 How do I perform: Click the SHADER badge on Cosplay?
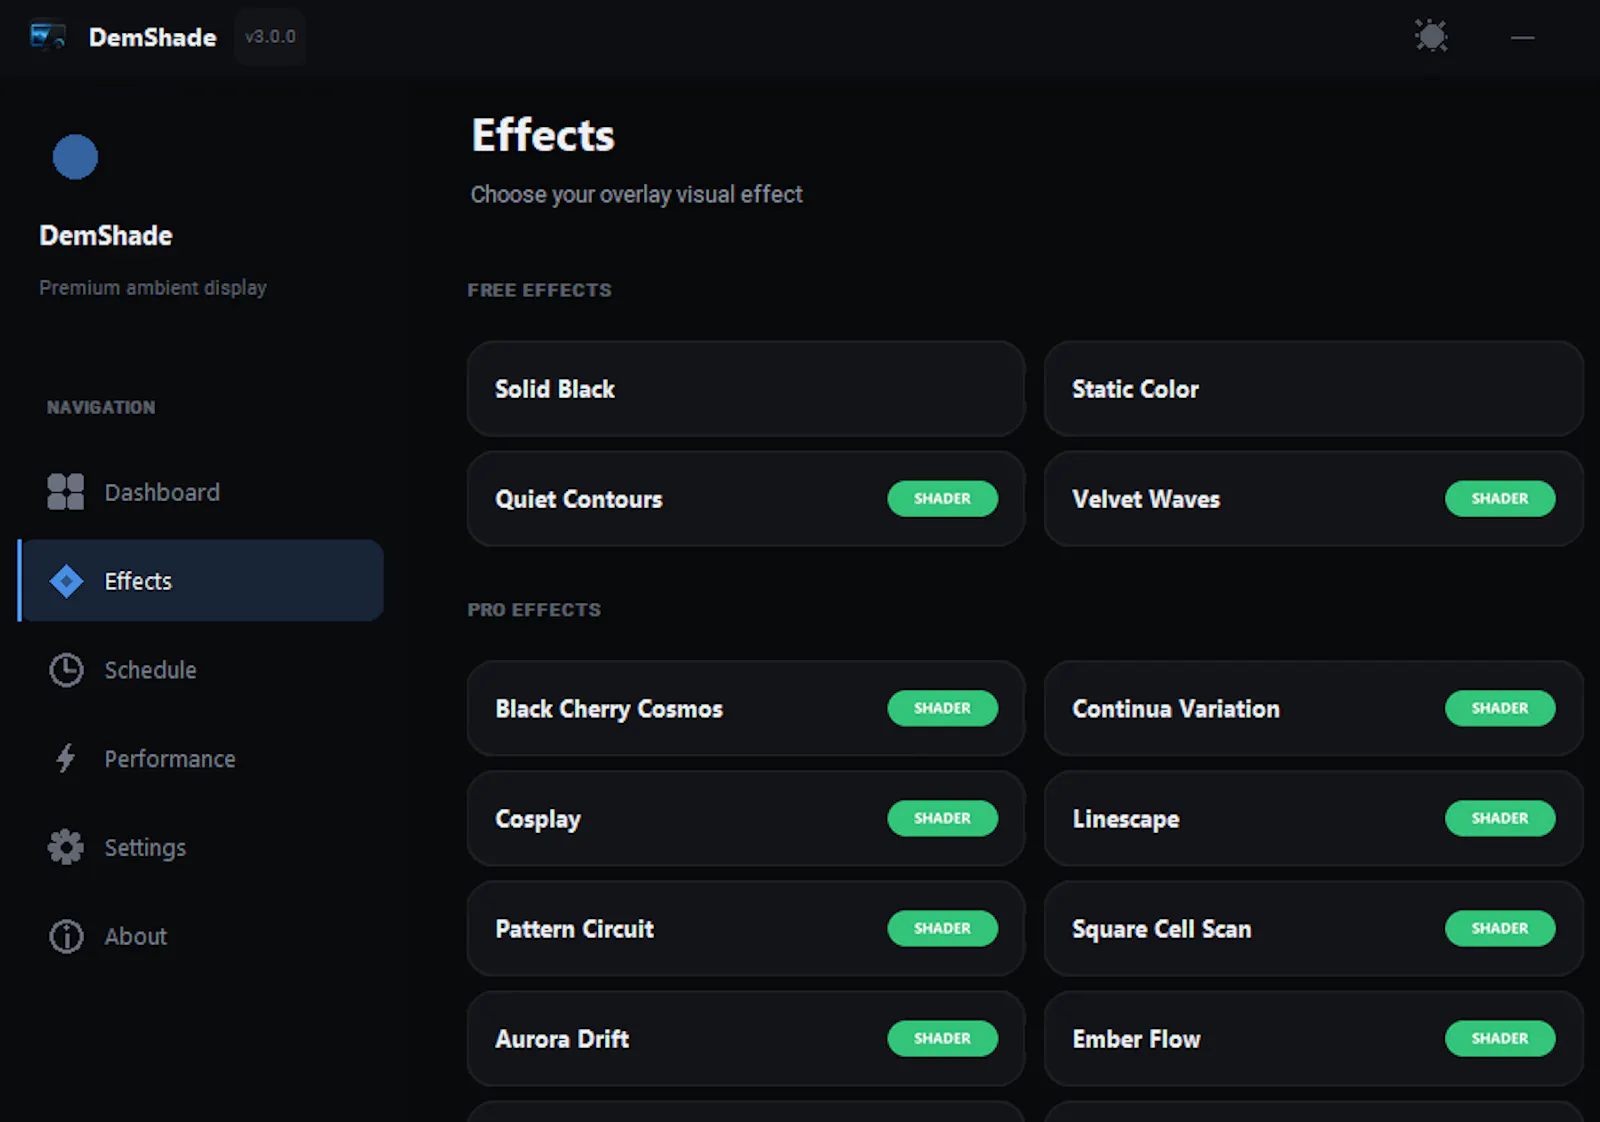coord(942,818)
